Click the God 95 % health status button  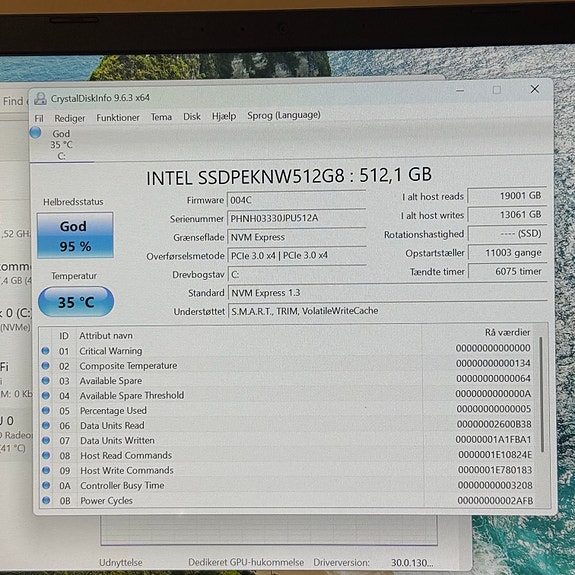[x=75, y=235]
